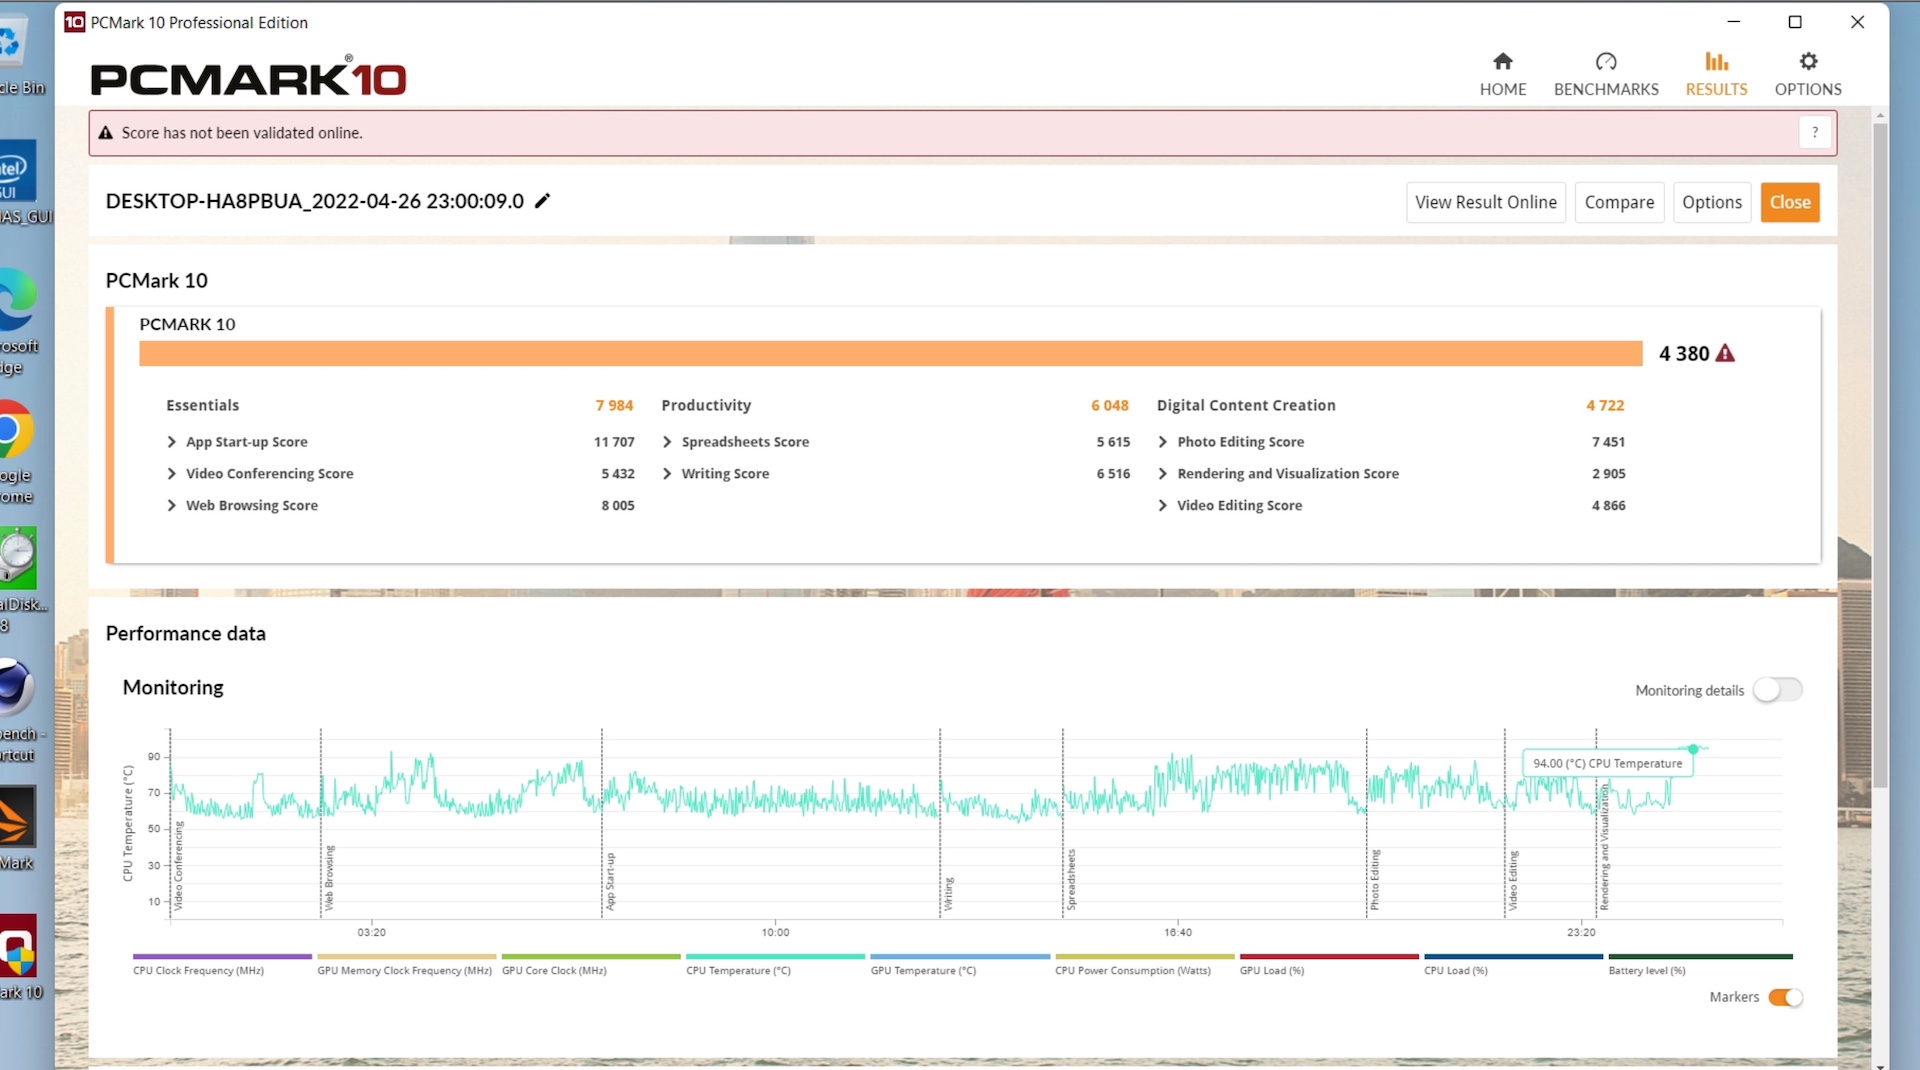This screenshot has width=1920, height=1070.
Task: Open the 3DMark desktop icon
Action: click(18, 828)
